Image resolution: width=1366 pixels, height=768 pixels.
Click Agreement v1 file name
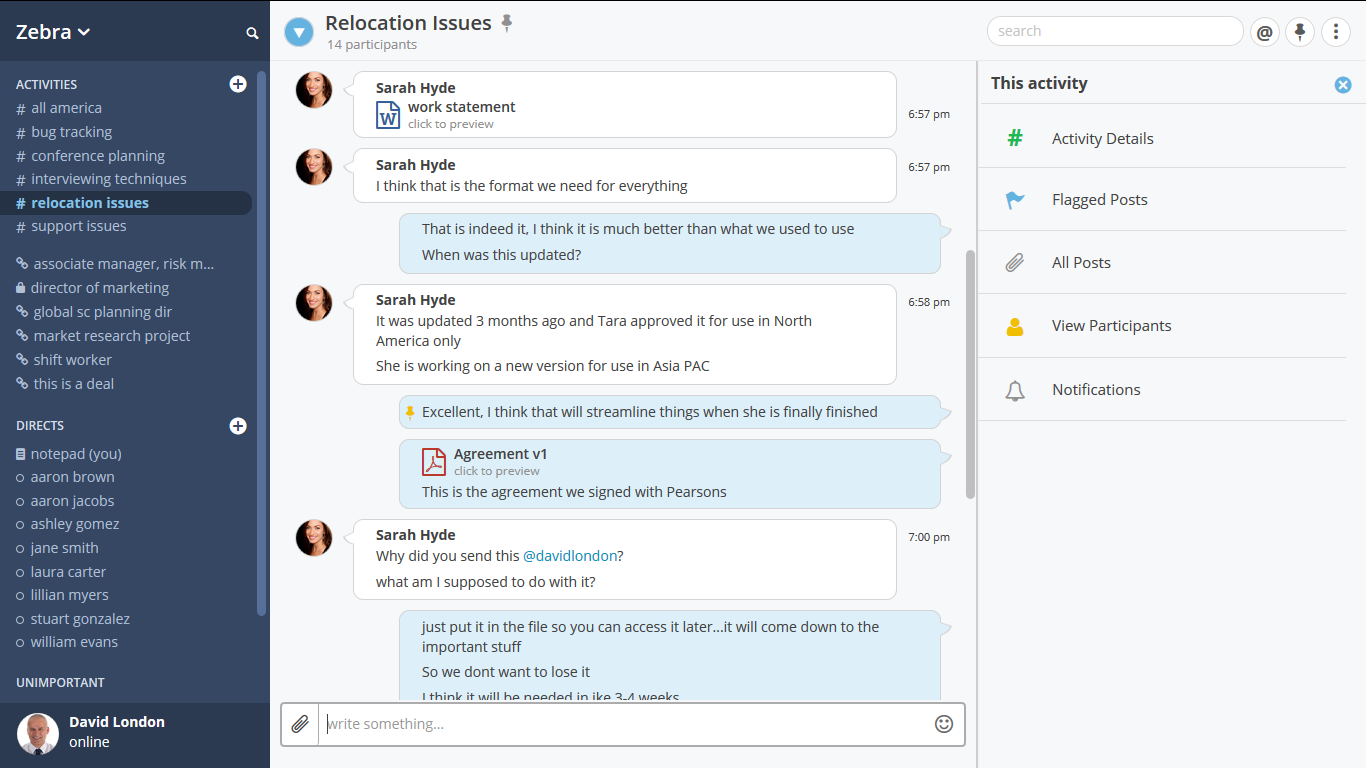click(500, 454)
